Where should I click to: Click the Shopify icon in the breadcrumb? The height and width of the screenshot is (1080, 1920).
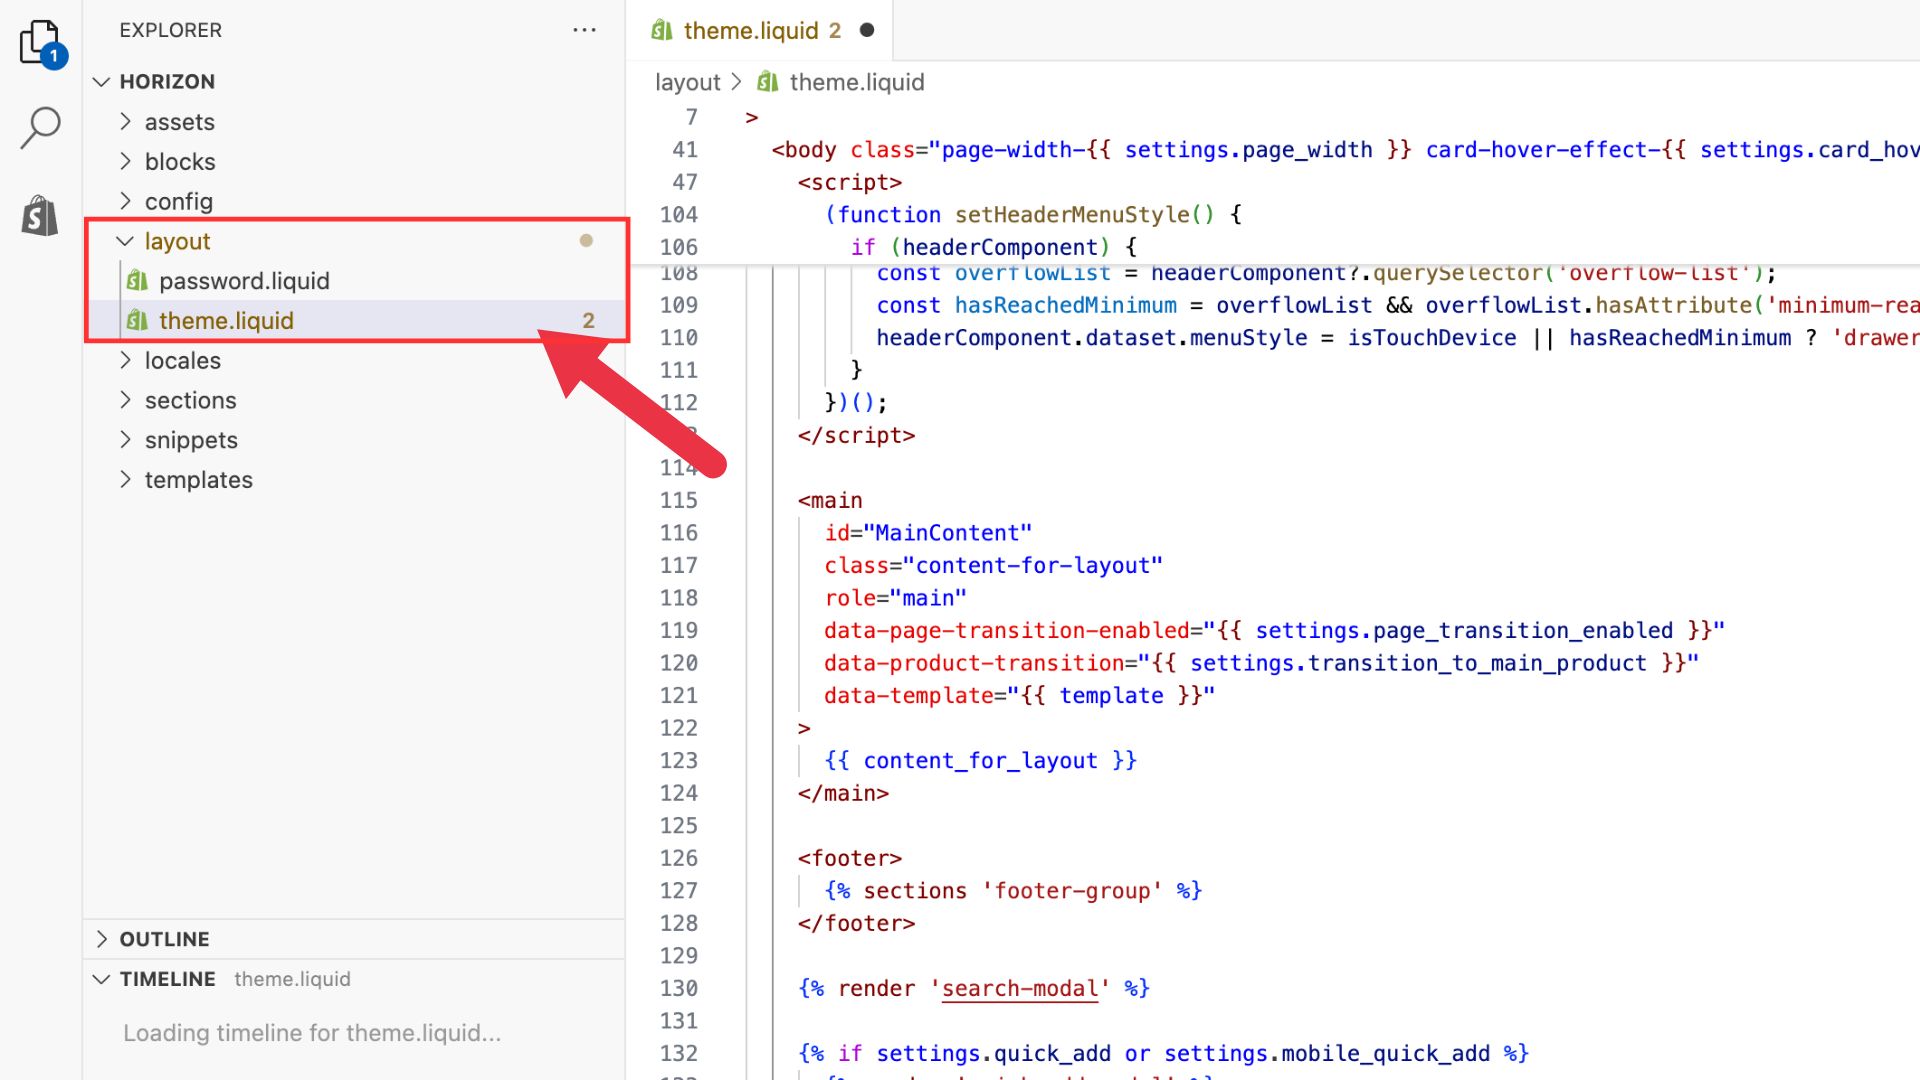tap(767, 82)
